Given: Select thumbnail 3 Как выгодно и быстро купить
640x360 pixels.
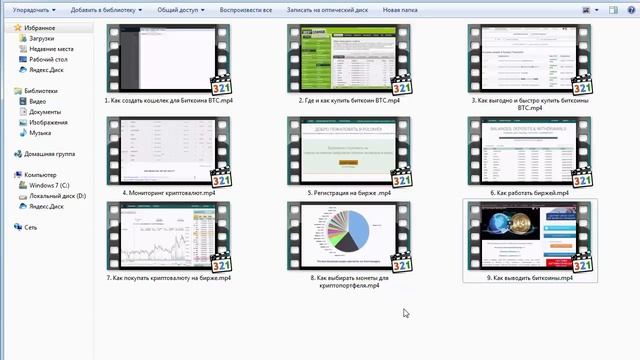Looking at the screenshot, I should [x=529, y=58].
